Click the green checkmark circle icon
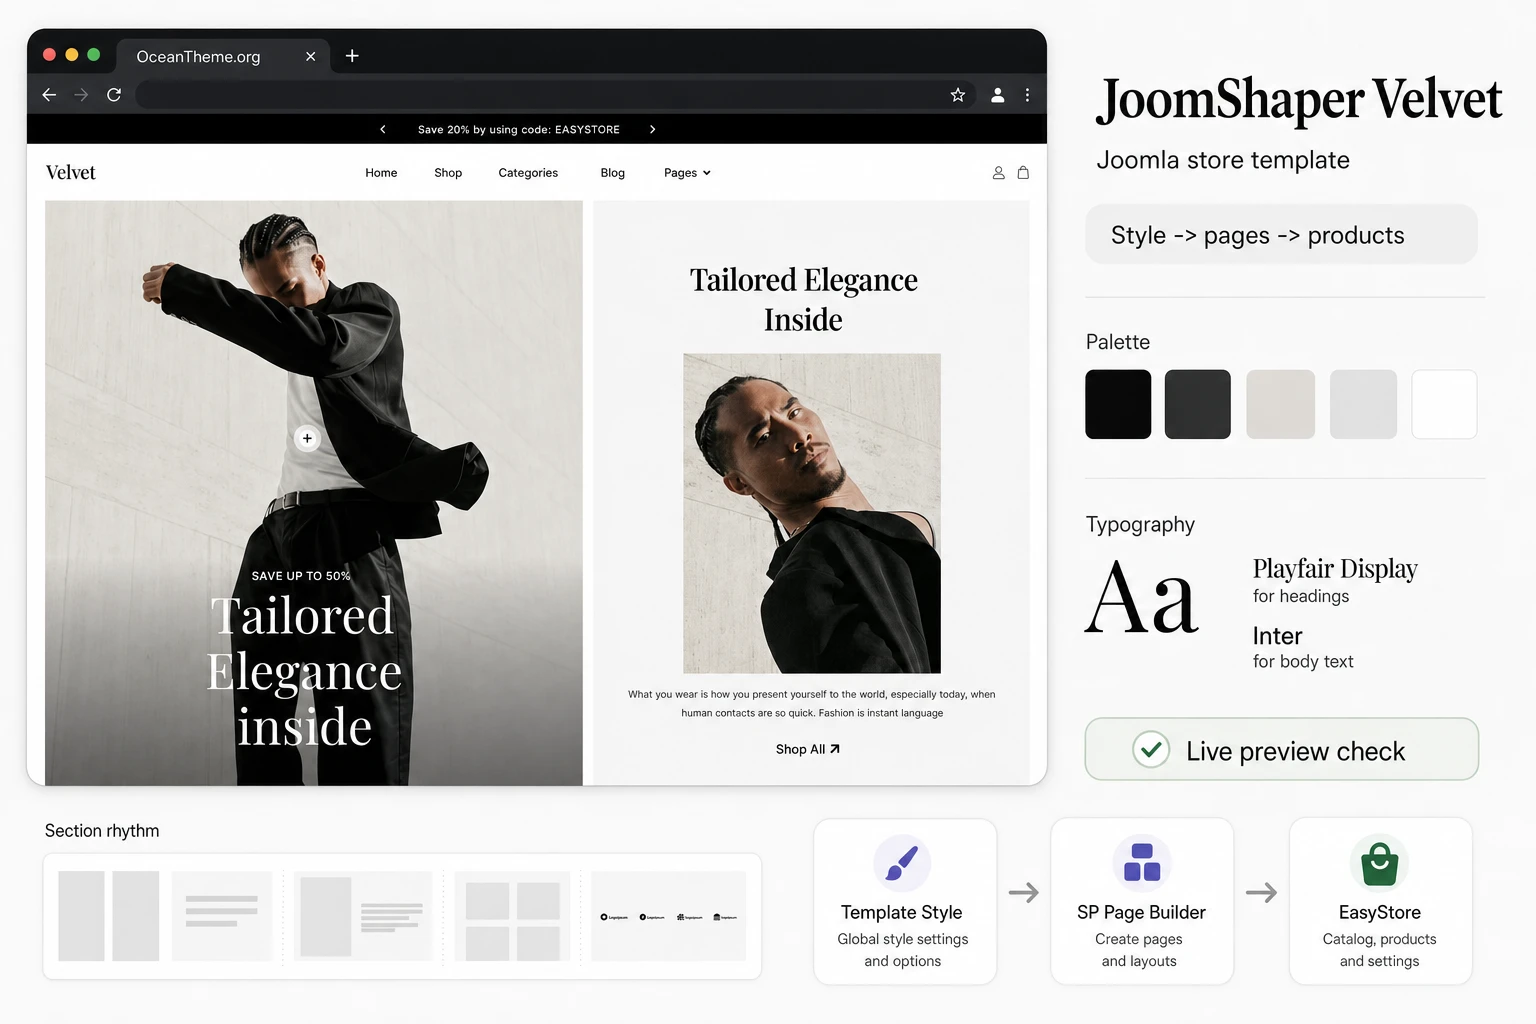Image resolution: width=1536 pixels, height=1024 pixels. pyautogui.click(x=1151, y=749)
